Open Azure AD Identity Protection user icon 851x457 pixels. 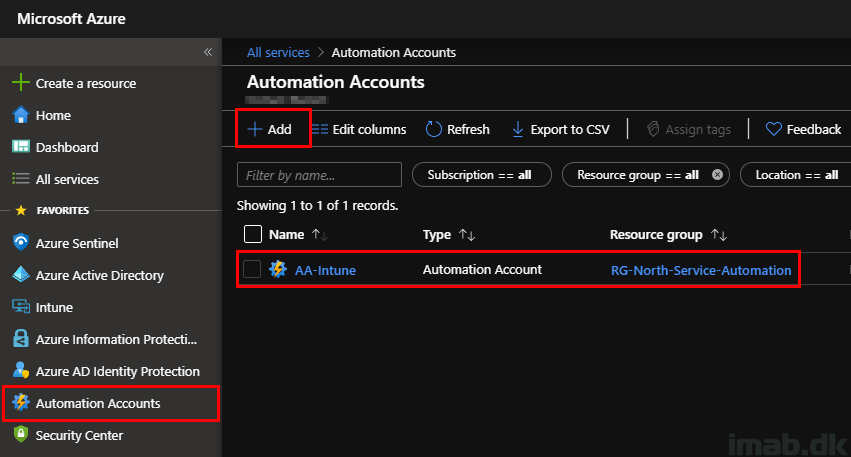pos(21,371)
